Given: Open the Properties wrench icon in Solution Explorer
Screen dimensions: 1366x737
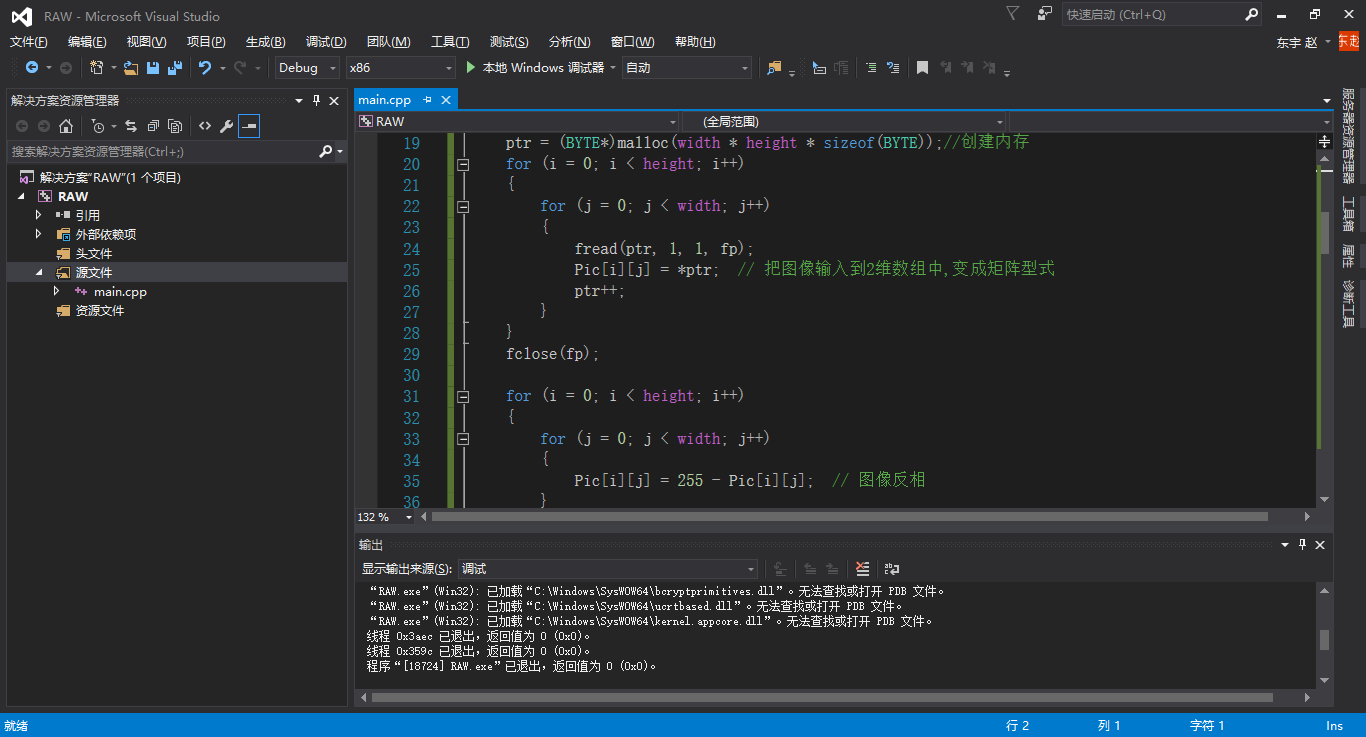Looking at the screenshot, I should [226, 126].
